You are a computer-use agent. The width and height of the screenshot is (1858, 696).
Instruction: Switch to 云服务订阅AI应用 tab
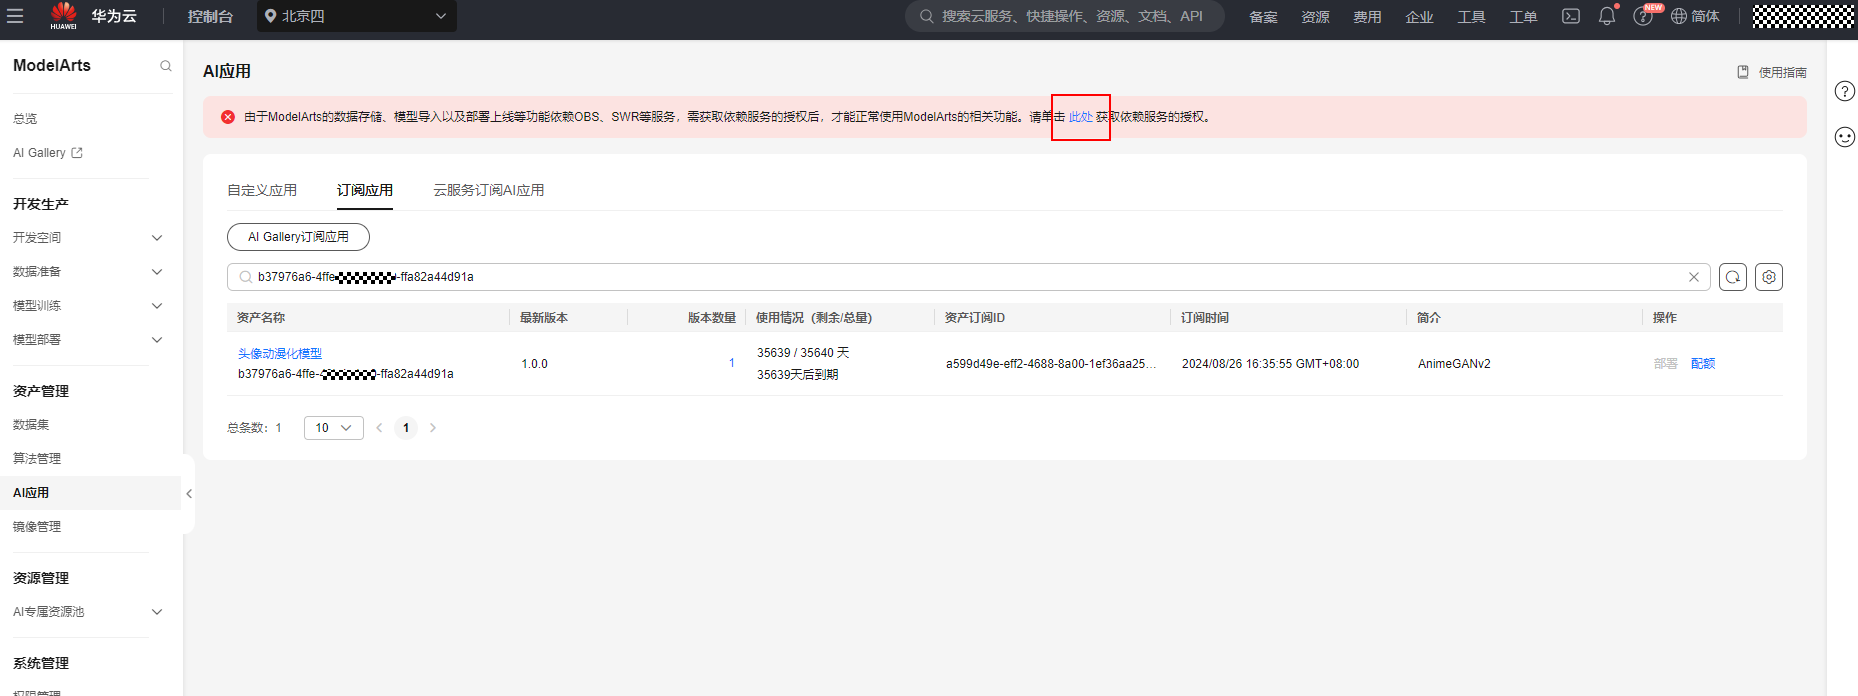click(489, 190)
